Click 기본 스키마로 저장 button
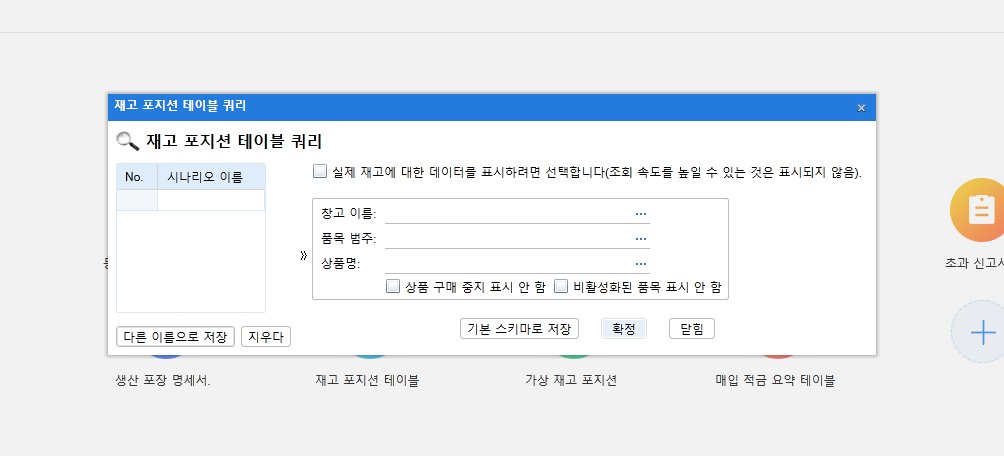This screenshot has height=456, width=1004. coord(519,329)
